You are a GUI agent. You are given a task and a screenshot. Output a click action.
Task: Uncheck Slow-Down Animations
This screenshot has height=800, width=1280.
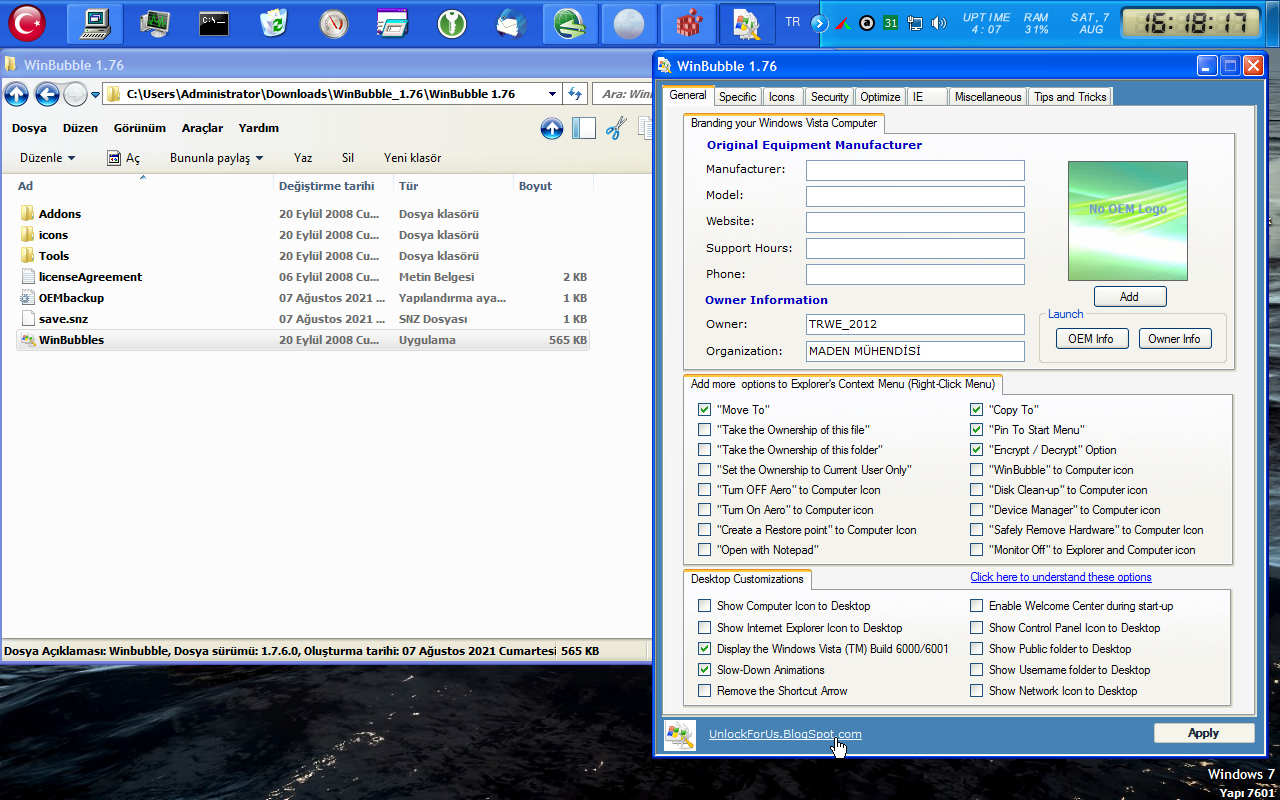(705, 670)
